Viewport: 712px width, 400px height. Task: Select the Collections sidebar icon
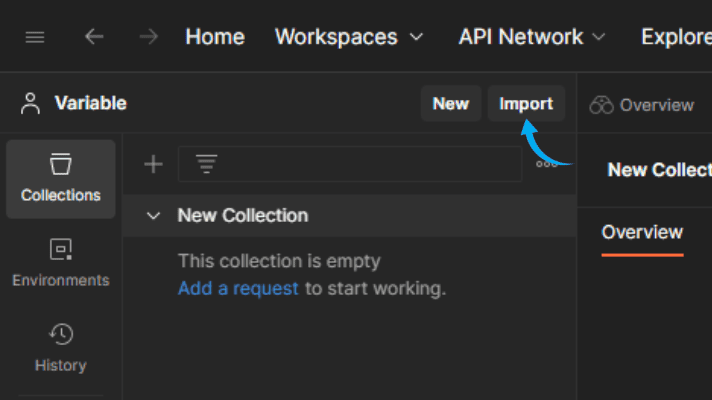pos(61,179)
